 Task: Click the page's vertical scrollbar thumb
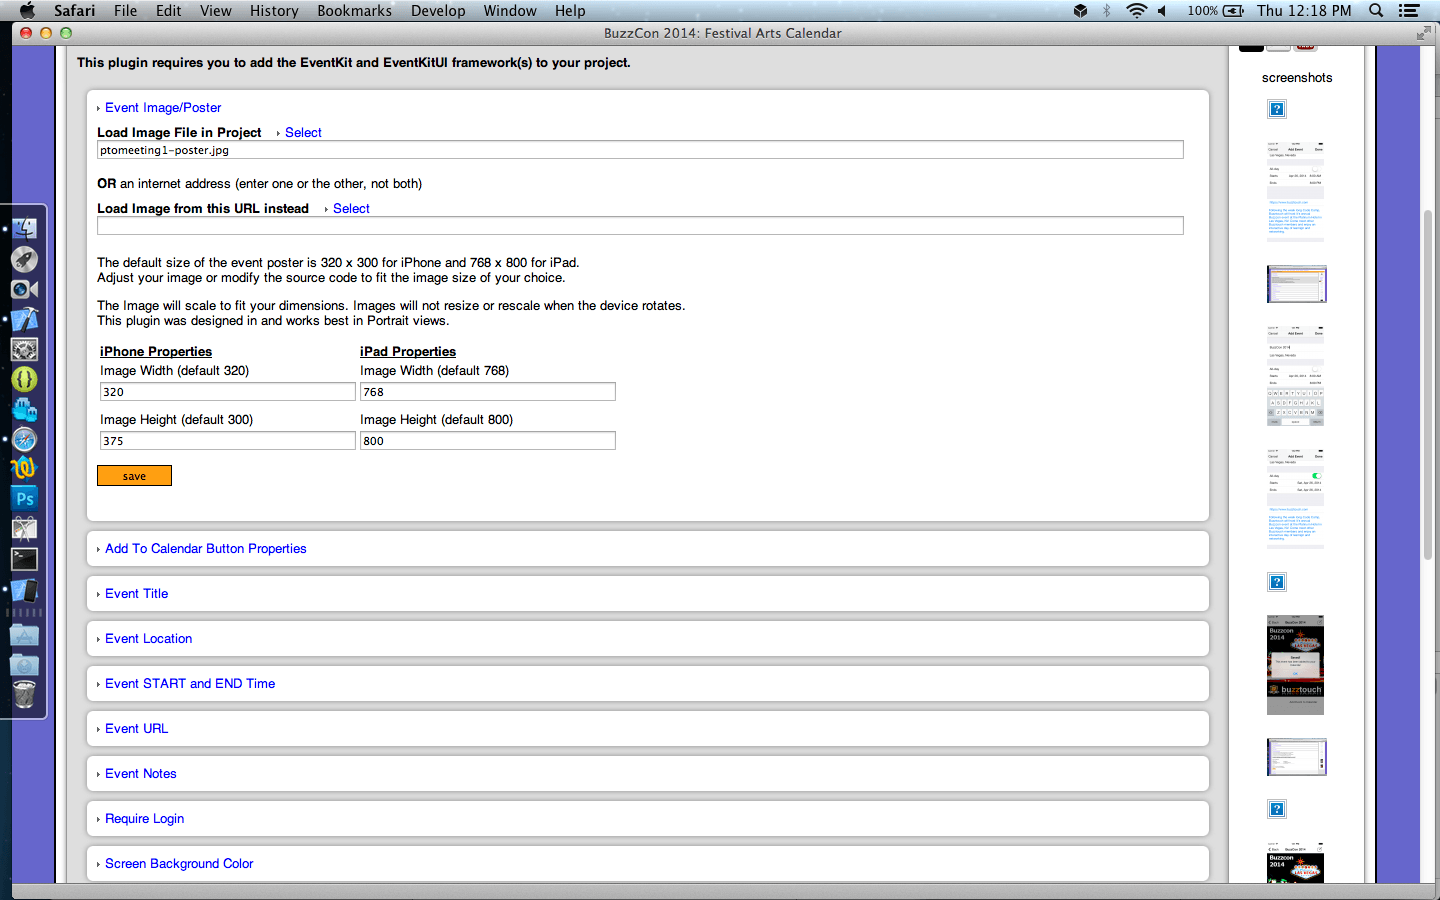pyautogui.click(x=1428, y=385)
